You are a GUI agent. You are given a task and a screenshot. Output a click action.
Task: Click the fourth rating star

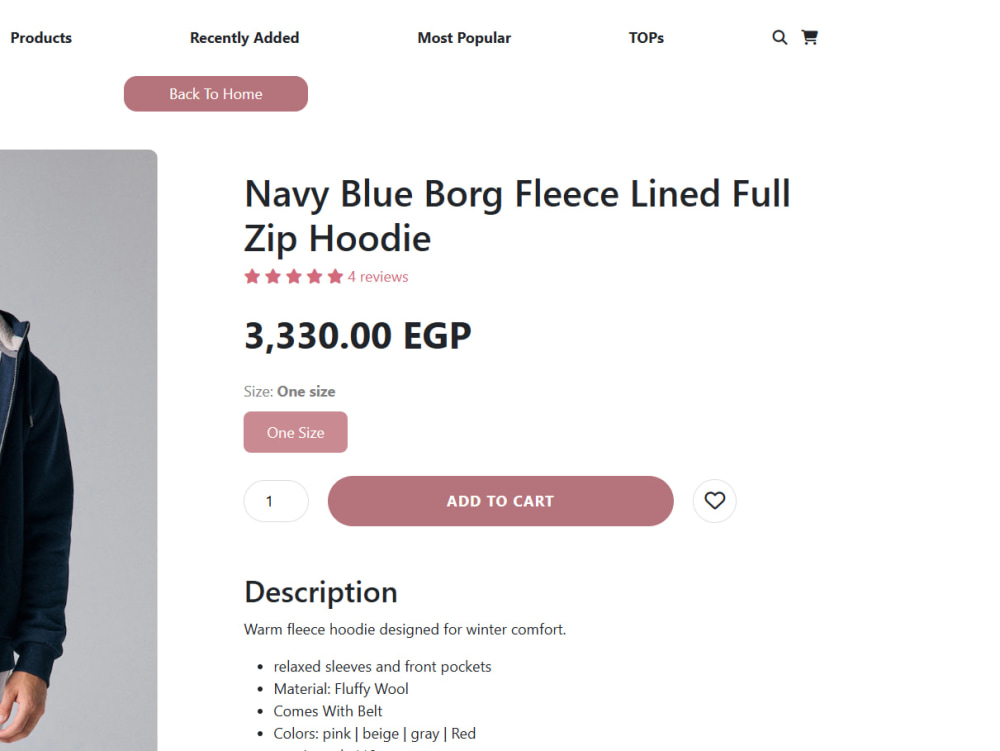[x=314, y=277]
